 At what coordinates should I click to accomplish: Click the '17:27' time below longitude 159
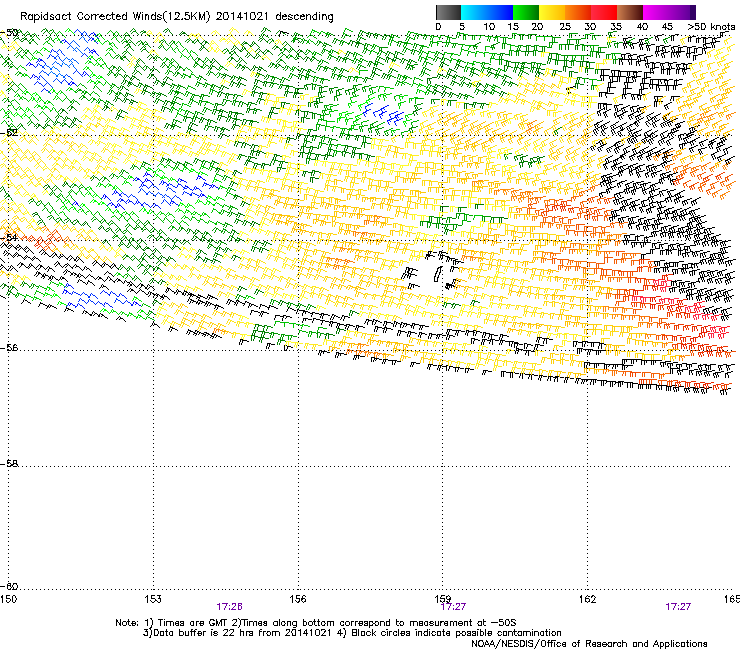pyautogui.click(x=453, y=607)
